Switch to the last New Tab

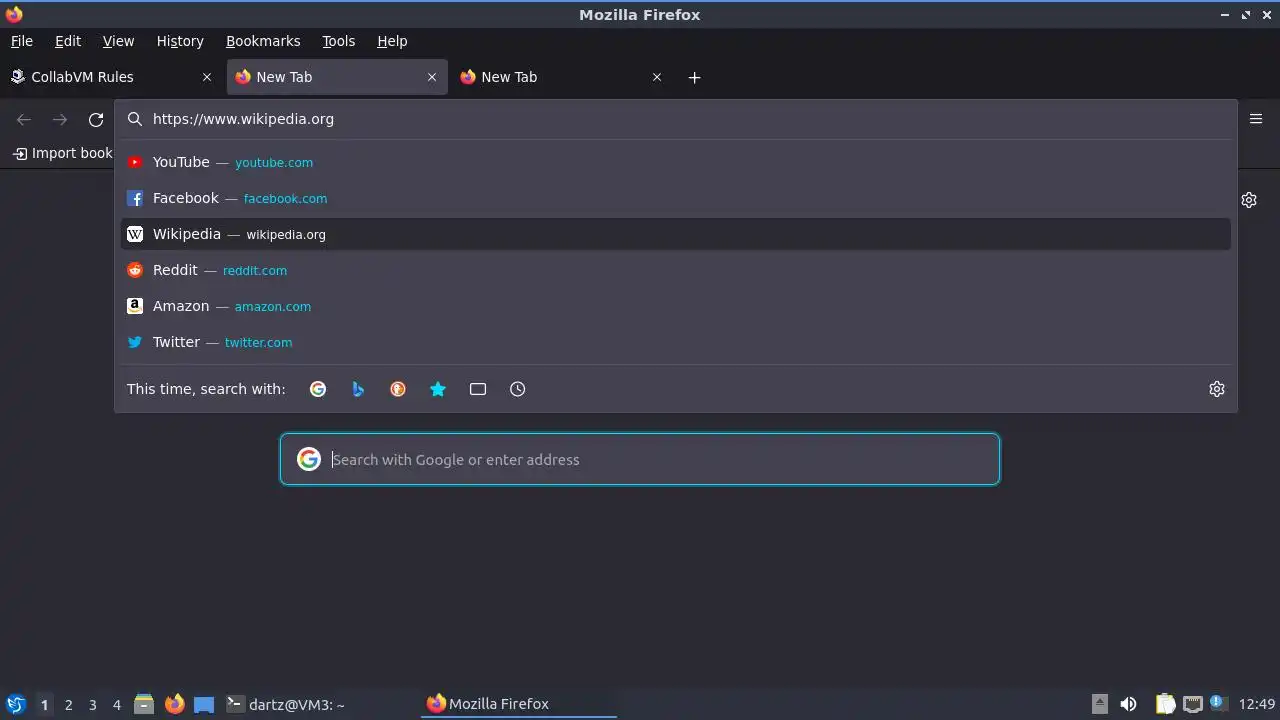point(560,77)
